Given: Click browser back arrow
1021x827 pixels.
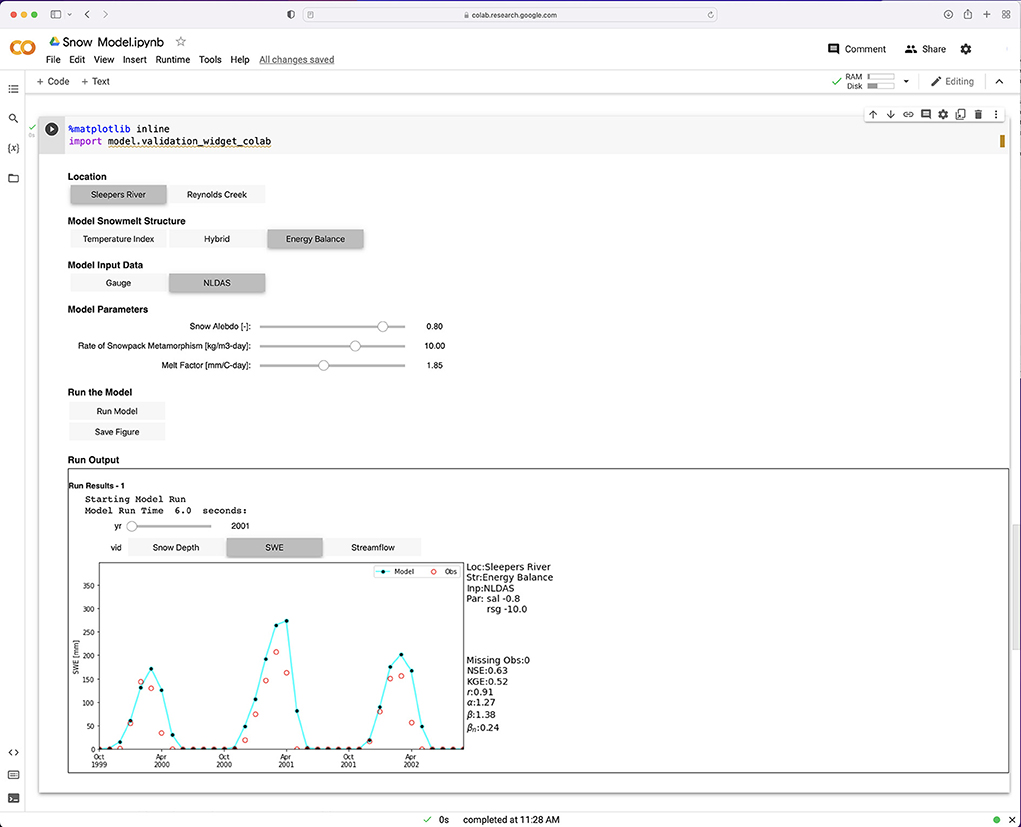Looking at the screenshot, I should (x=87, y=14).
